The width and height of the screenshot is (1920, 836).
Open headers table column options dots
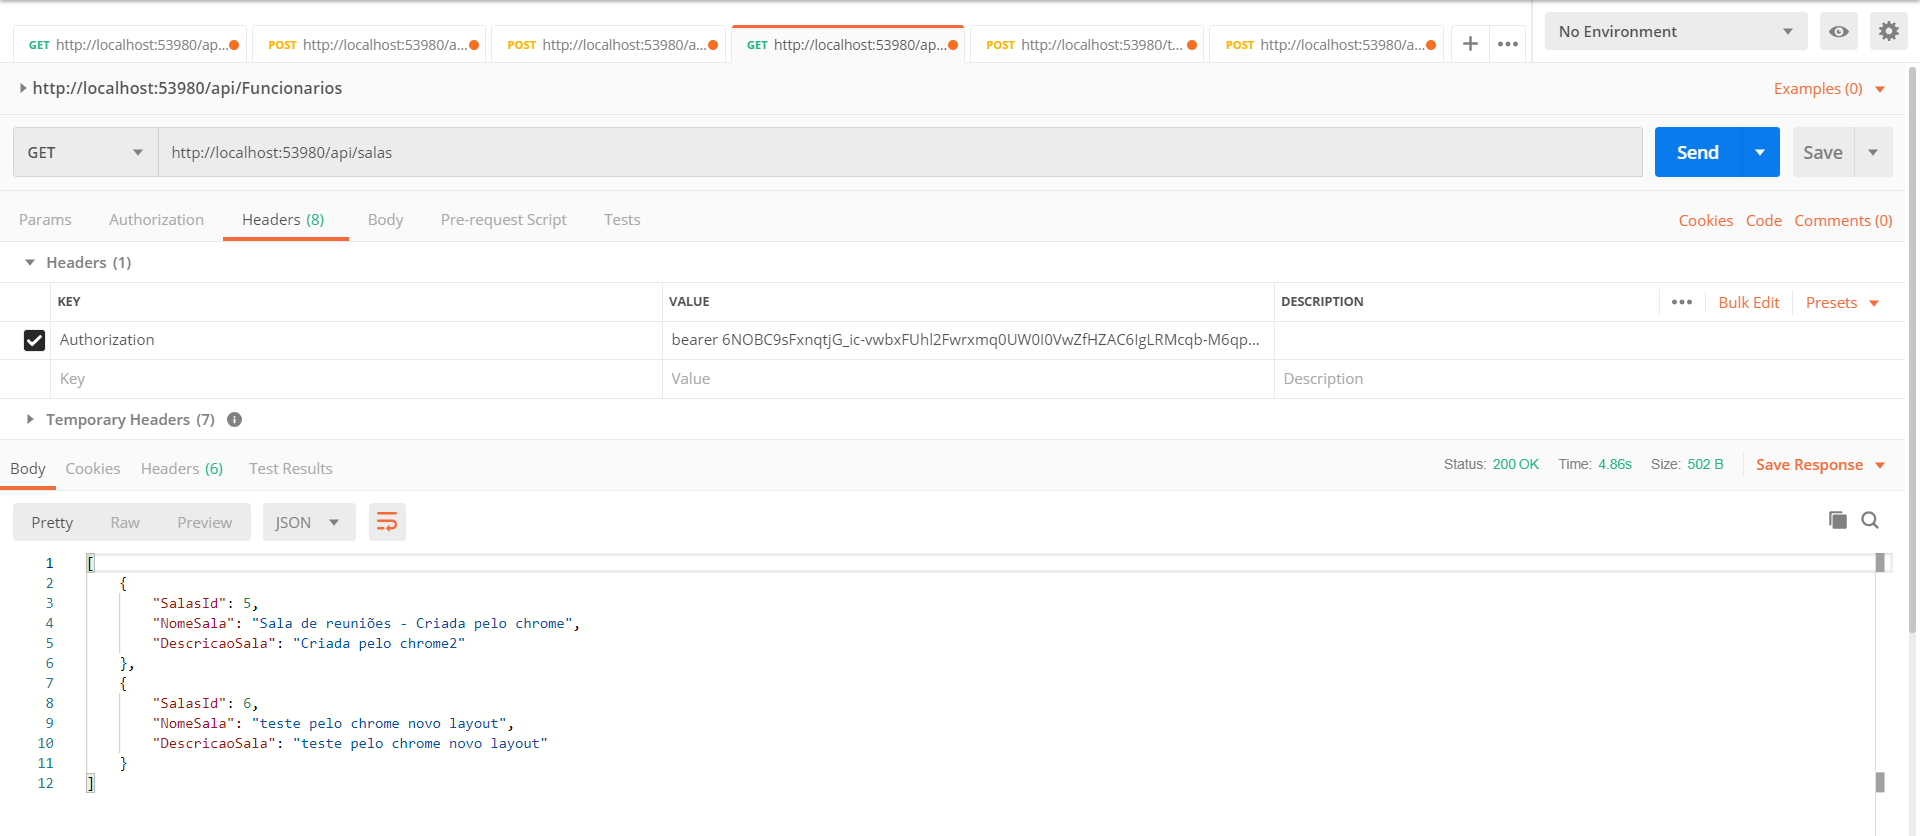tap(1682, 302)
